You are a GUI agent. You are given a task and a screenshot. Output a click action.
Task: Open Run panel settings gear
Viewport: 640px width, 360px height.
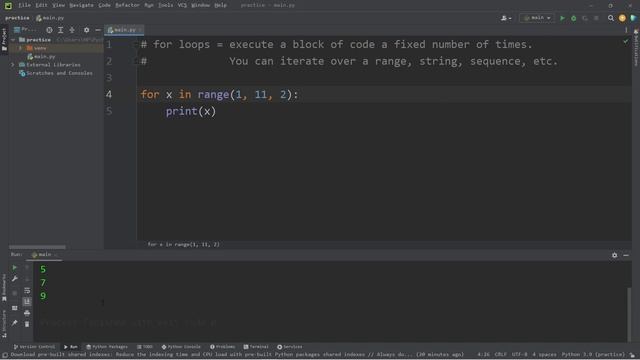[x=614, y=255]
